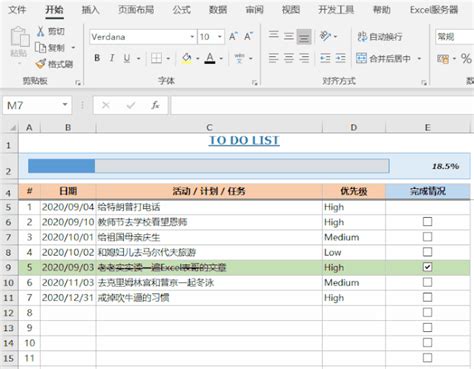Click Merge and Center button
The width and height of the screenshot is (474, 369).
[384, 58]
